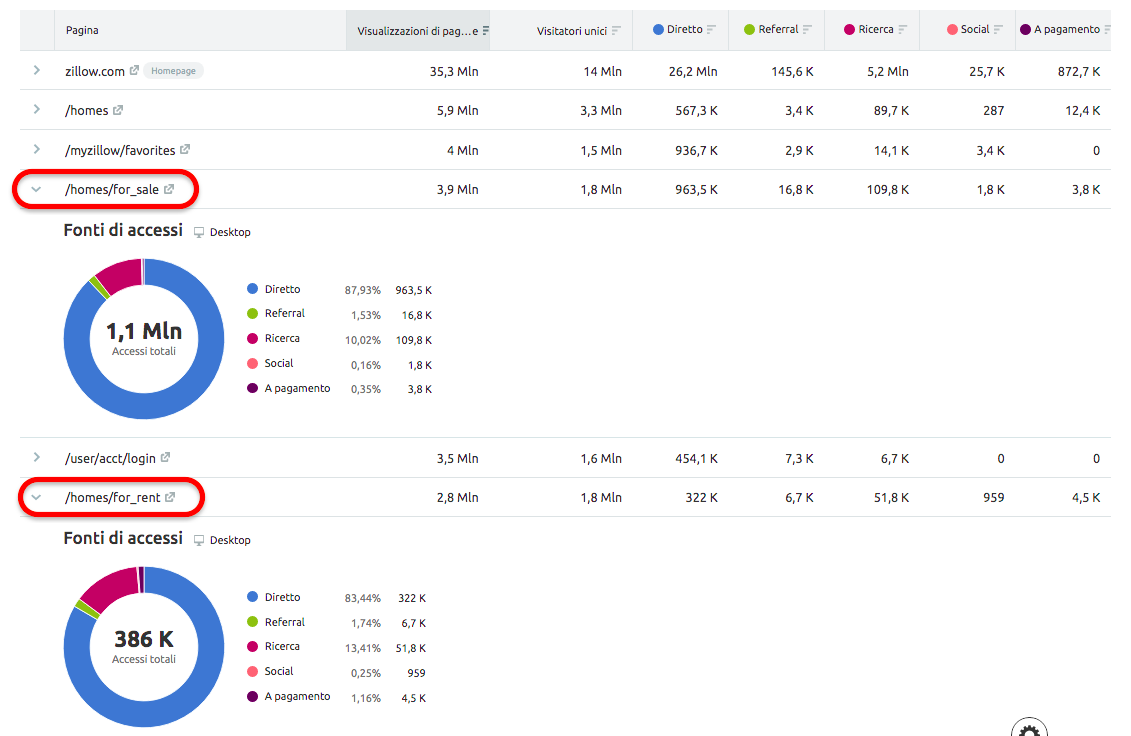Viewport: 1131px width, 736px height.
Task: Open external link icon next to zillow.com
Action: [134, 71]
